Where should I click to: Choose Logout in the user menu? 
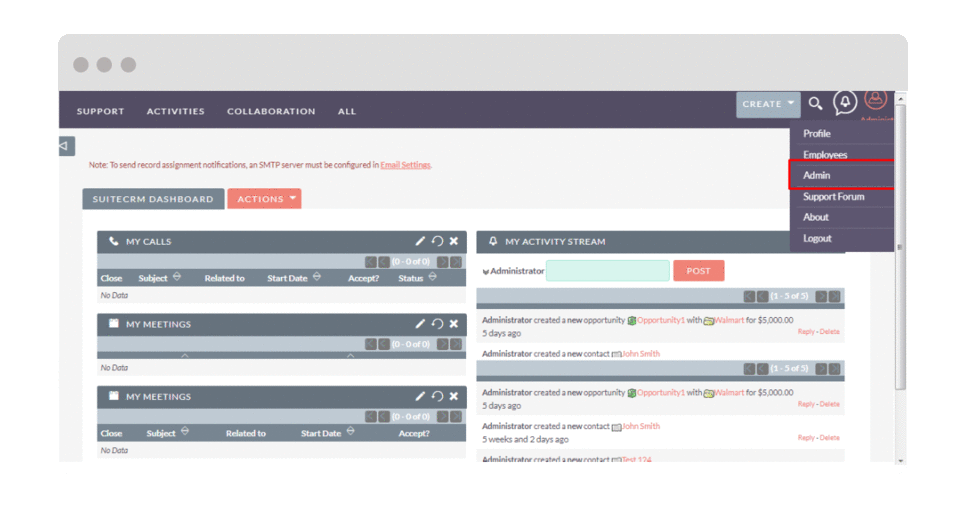[817, 238]
